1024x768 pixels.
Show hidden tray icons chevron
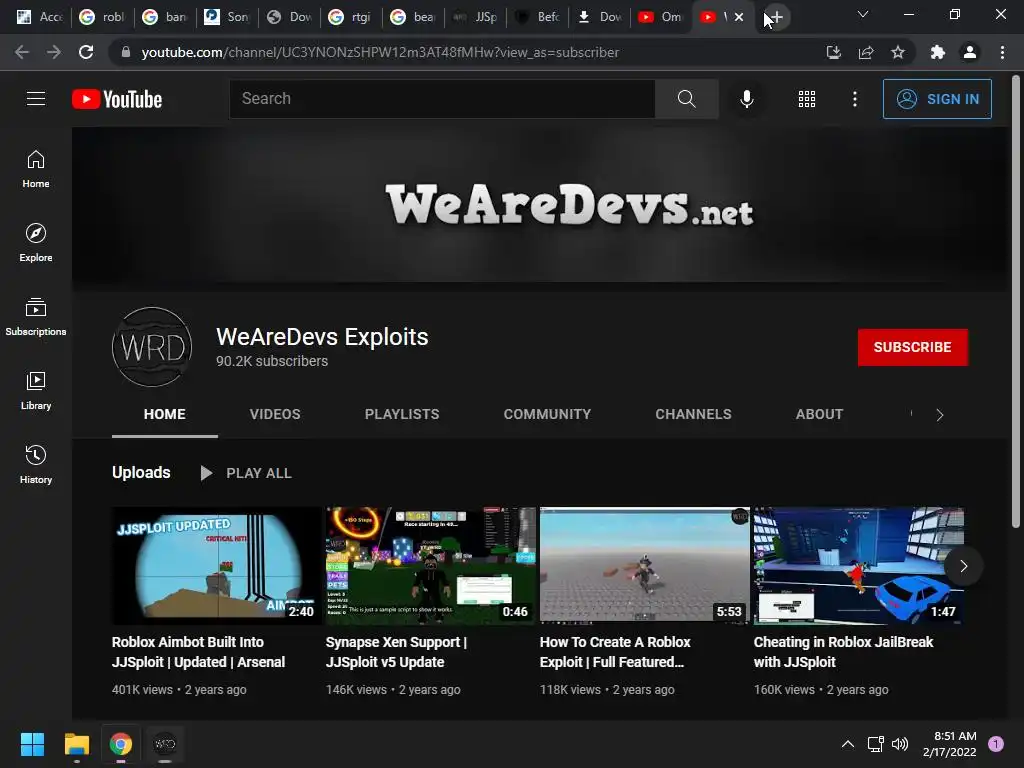(848, 744)
